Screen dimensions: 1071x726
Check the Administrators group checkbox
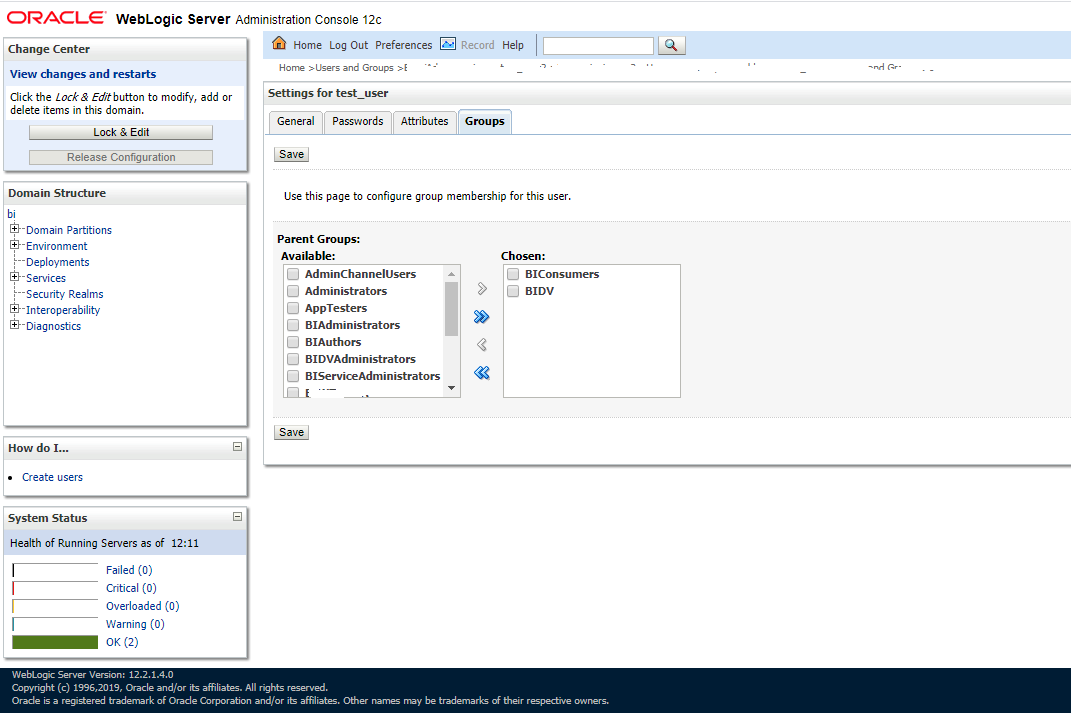(x=293, y=291)
